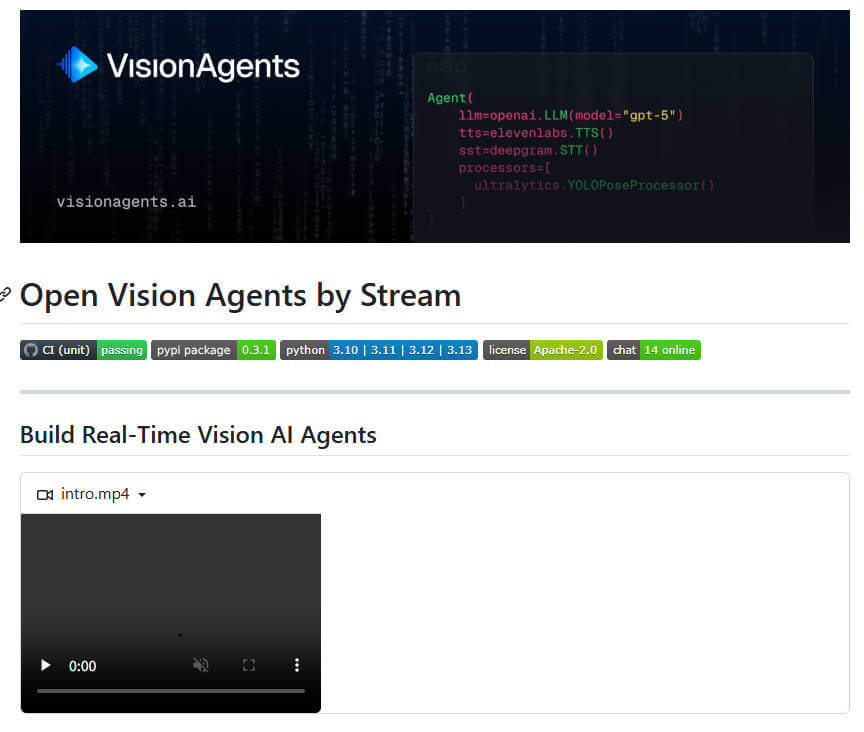The height and width of the screenshot is (732, 864).
Task: Click the GitHub octocat logo on the CI badge
Action: pos(32,350)
